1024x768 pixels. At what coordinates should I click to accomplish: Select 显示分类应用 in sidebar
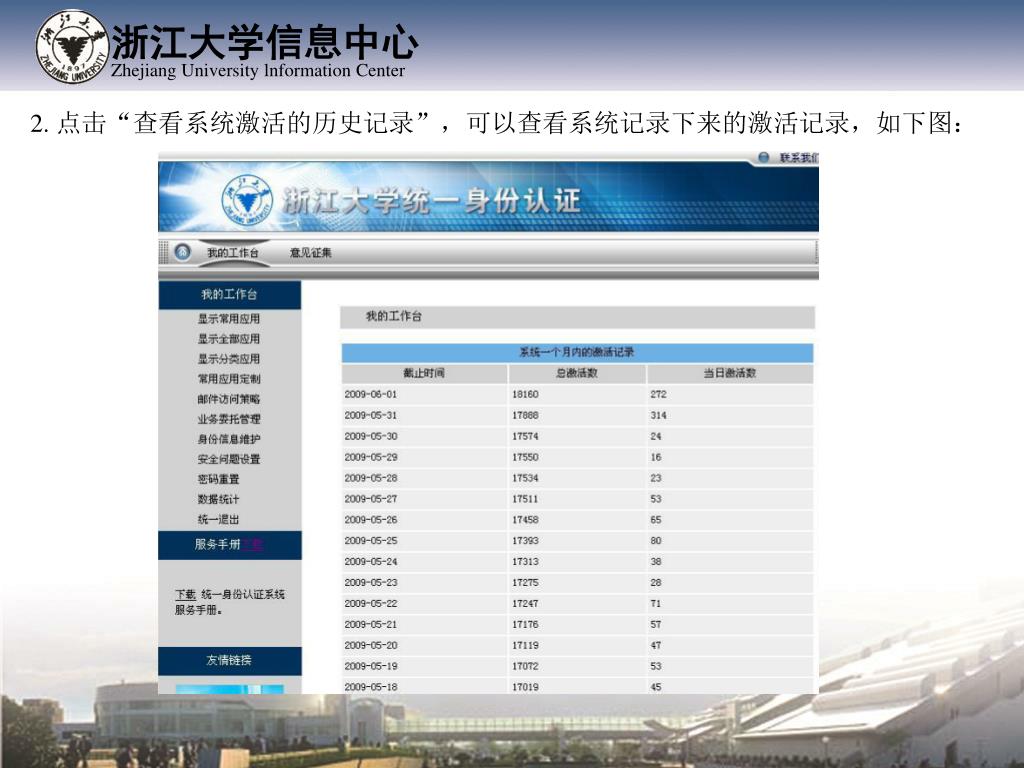pos(229,359)
